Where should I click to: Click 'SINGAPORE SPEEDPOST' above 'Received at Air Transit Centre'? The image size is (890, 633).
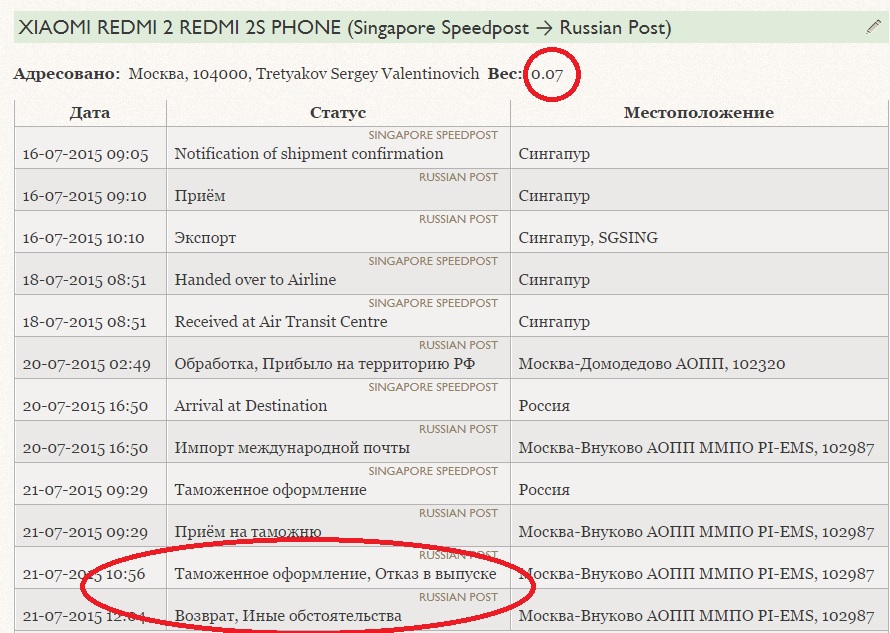click(433, 303)
